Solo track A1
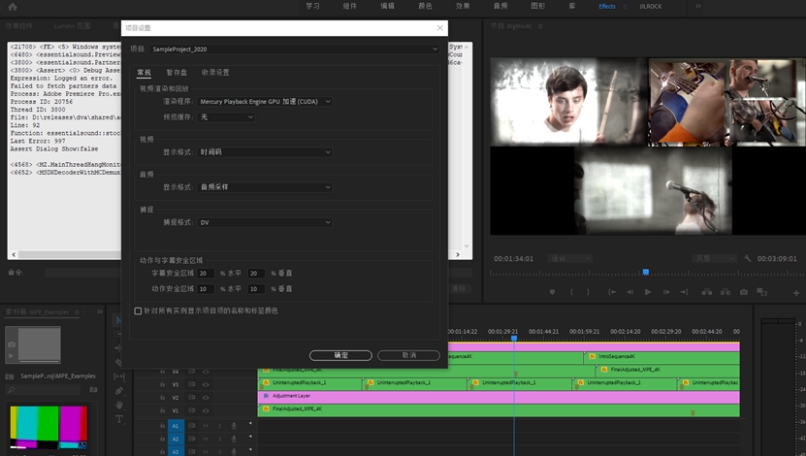The width and height of the screenshot is (806, 456). tap(219, 426)
